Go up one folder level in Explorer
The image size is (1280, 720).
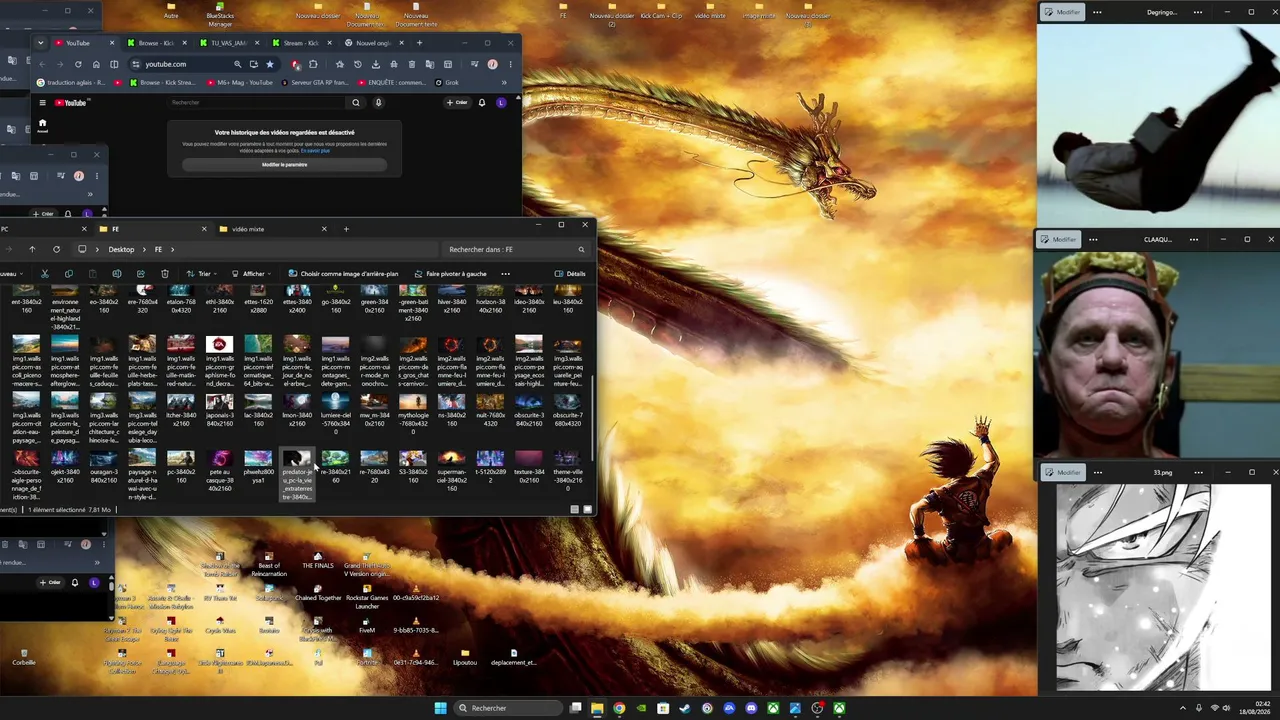32,249
